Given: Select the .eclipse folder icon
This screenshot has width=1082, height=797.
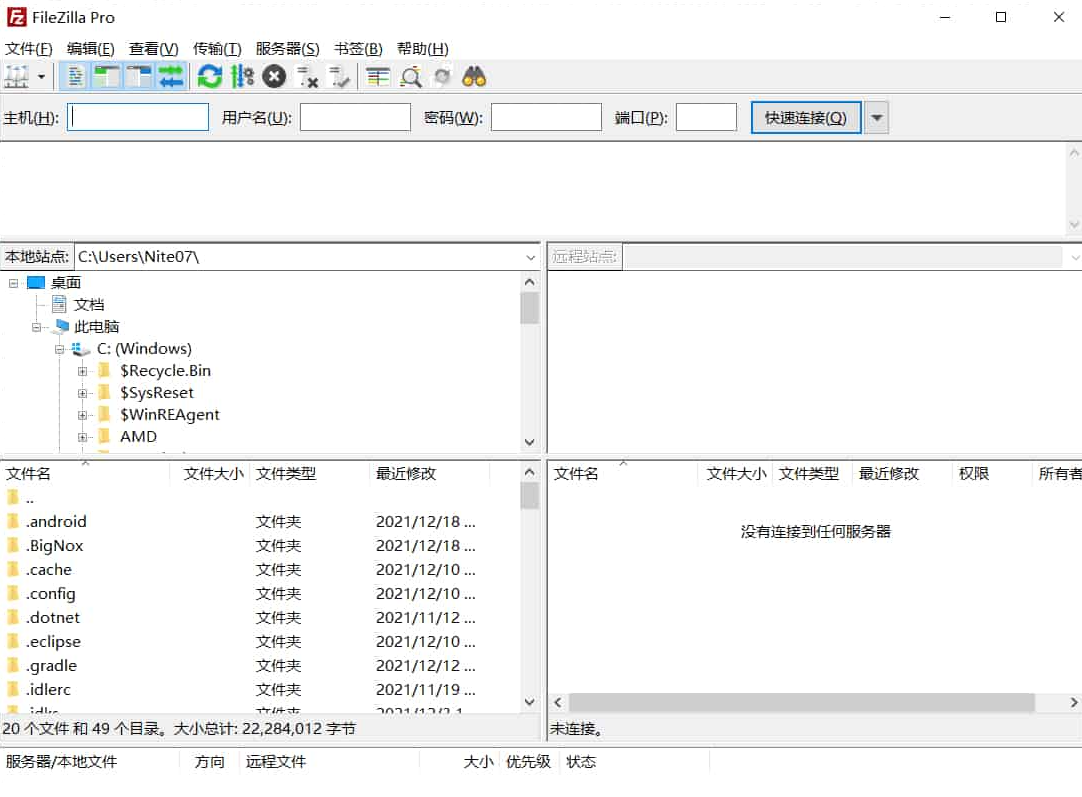Looking at the screenshot, I should [12, 641].
